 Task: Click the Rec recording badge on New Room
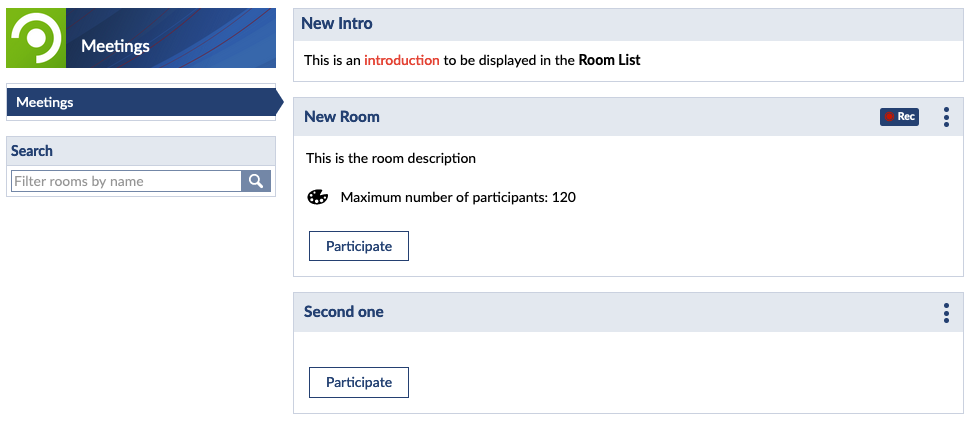899,117
